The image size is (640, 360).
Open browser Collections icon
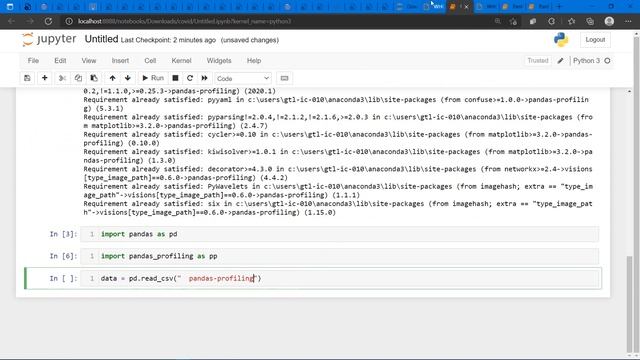[590, 21]
